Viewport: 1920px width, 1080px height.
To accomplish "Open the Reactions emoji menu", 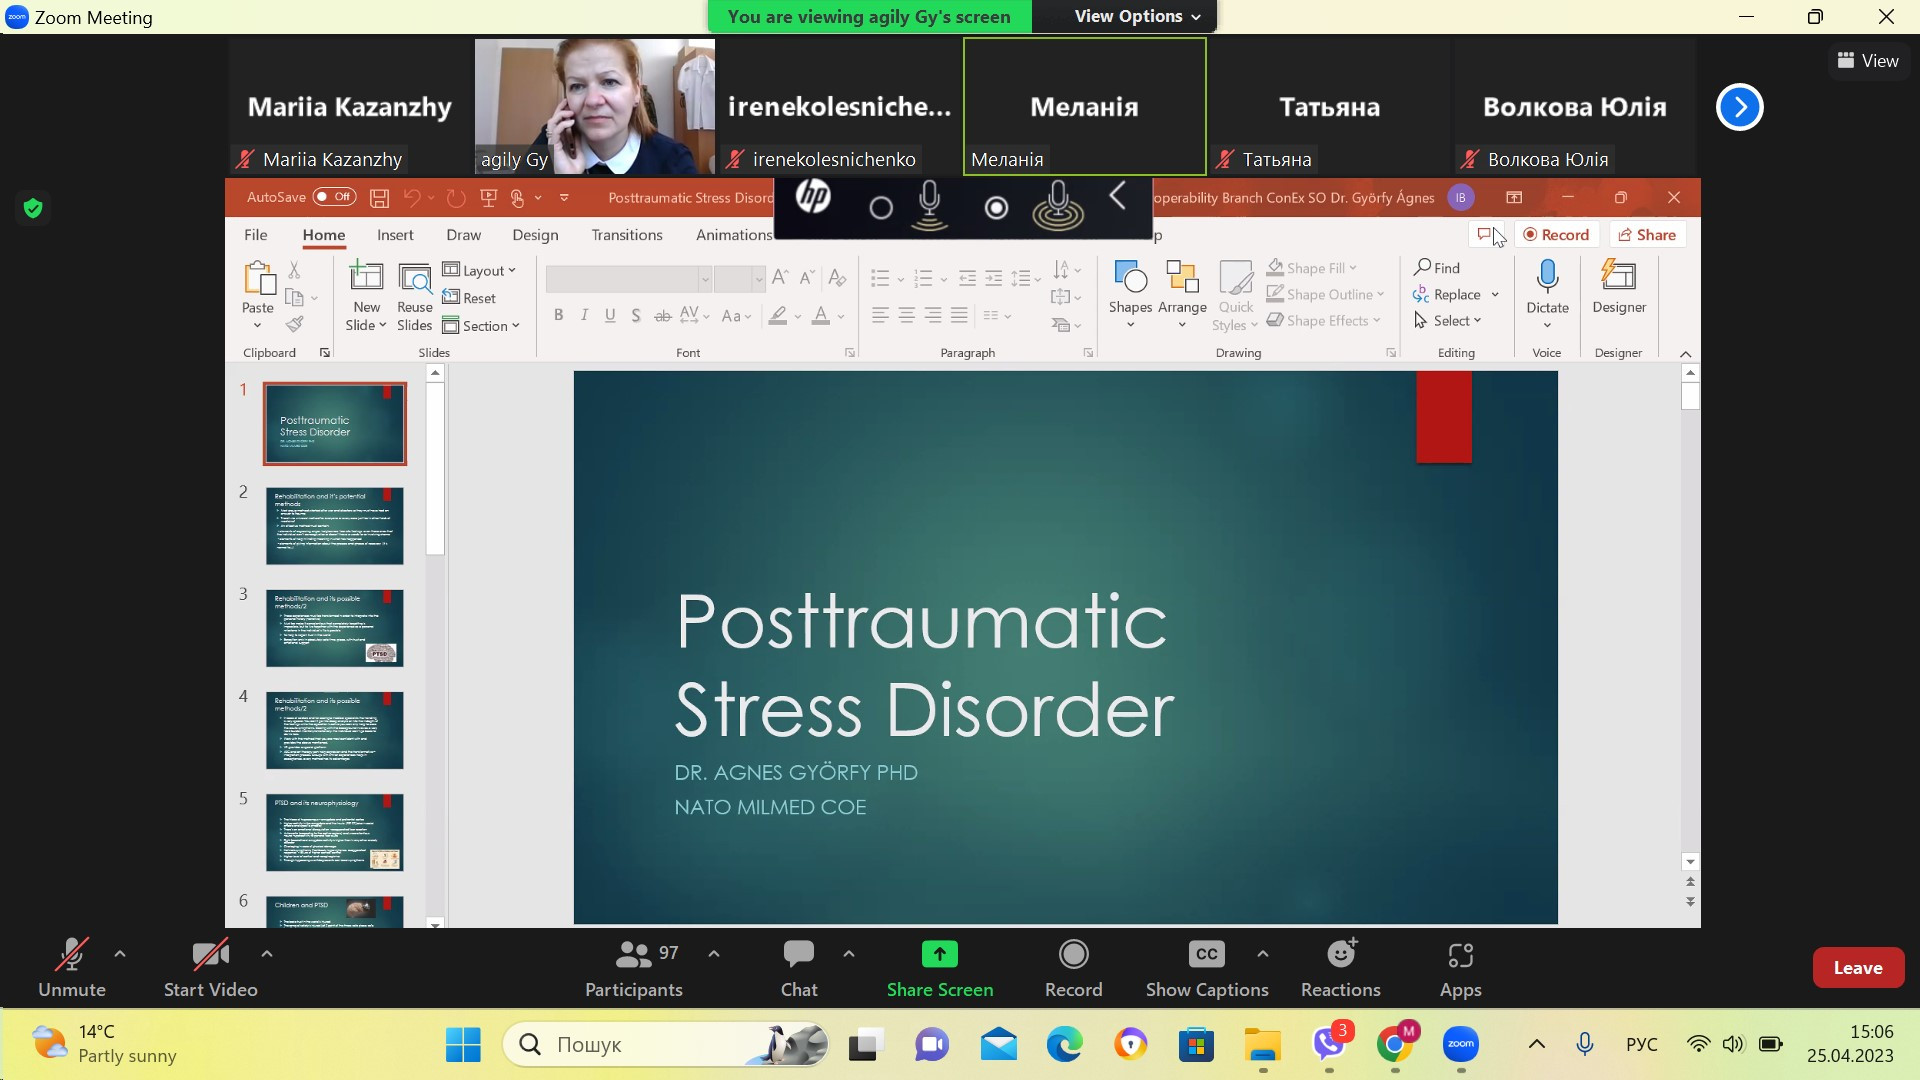I will (x=1340, y=955).
